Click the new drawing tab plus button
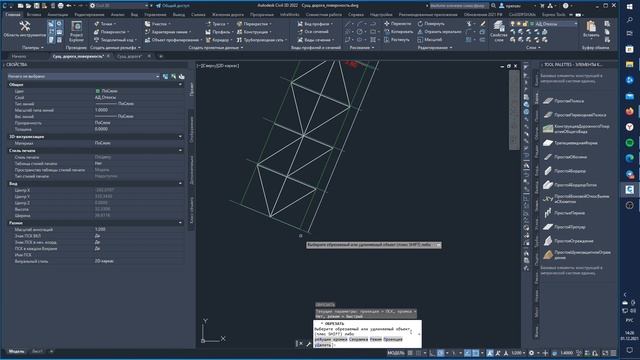640x360 pixels. coord(161,56)
